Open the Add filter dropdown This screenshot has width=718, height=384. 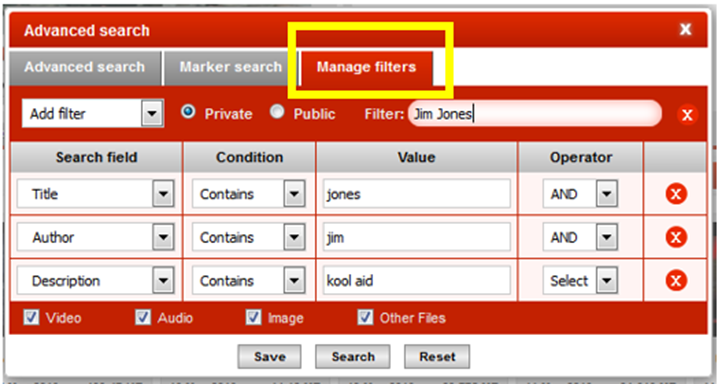pos(93,114)
